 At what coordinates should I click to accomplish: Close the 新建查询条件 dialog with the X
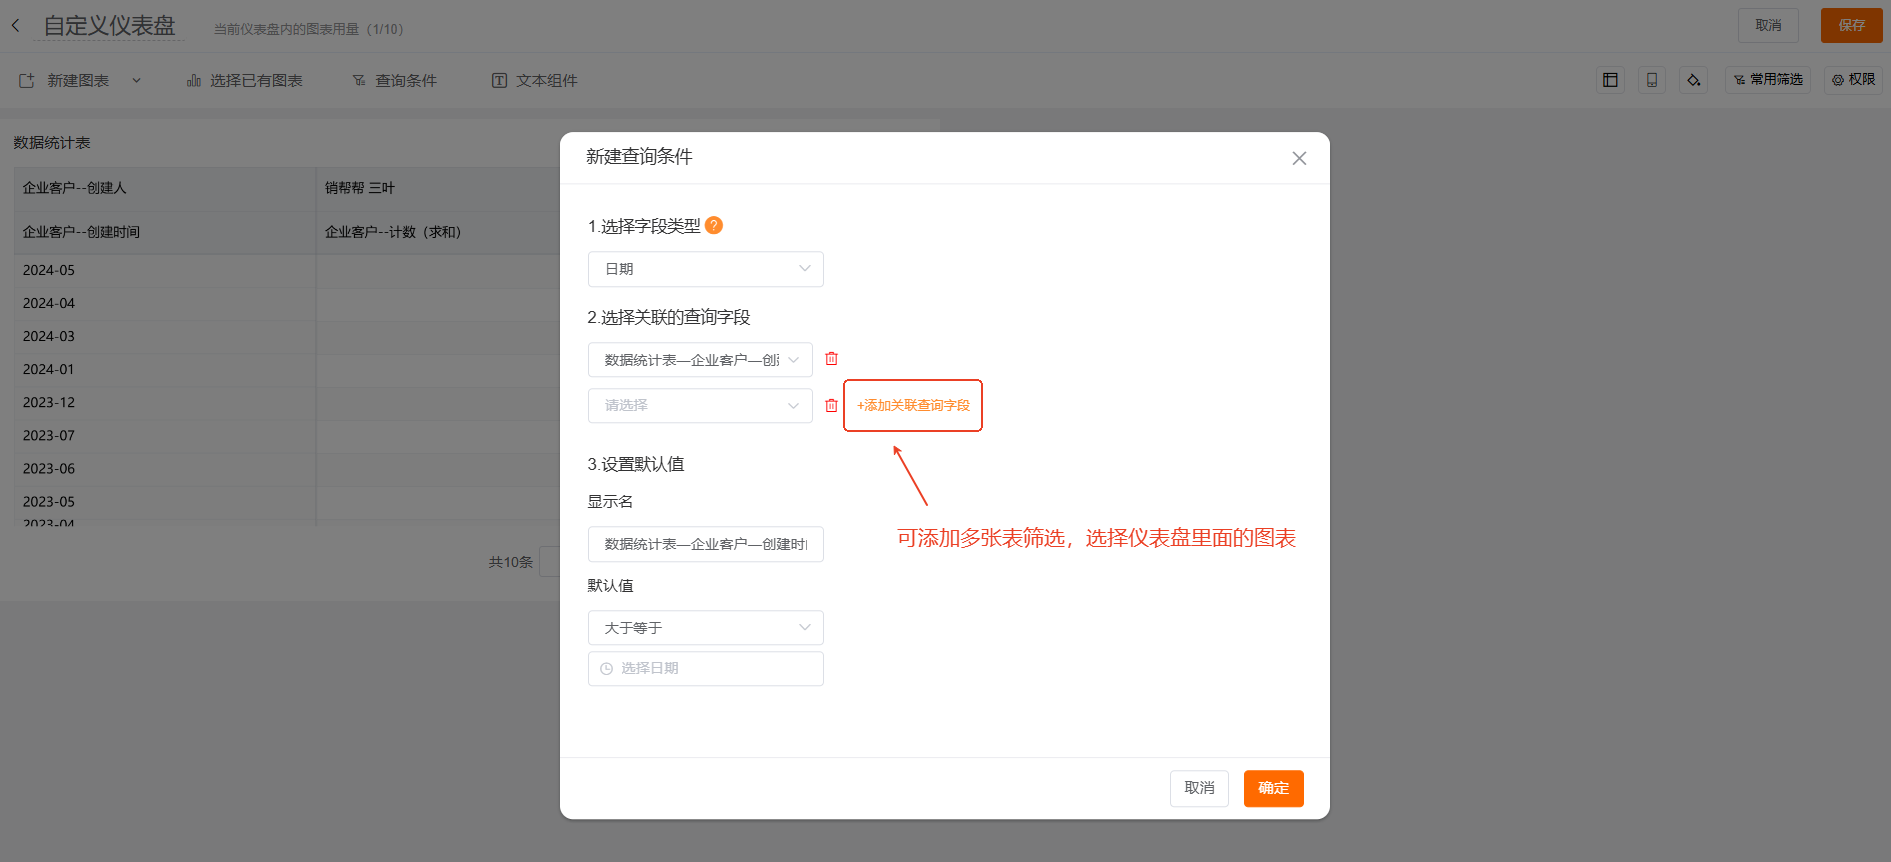tap(1299, 158)
